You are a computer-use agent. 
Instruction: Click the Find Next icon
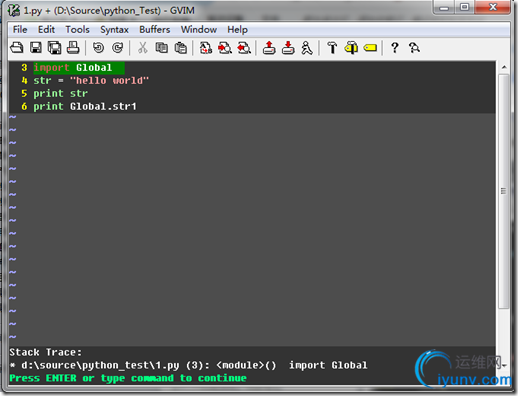[225, 48]
